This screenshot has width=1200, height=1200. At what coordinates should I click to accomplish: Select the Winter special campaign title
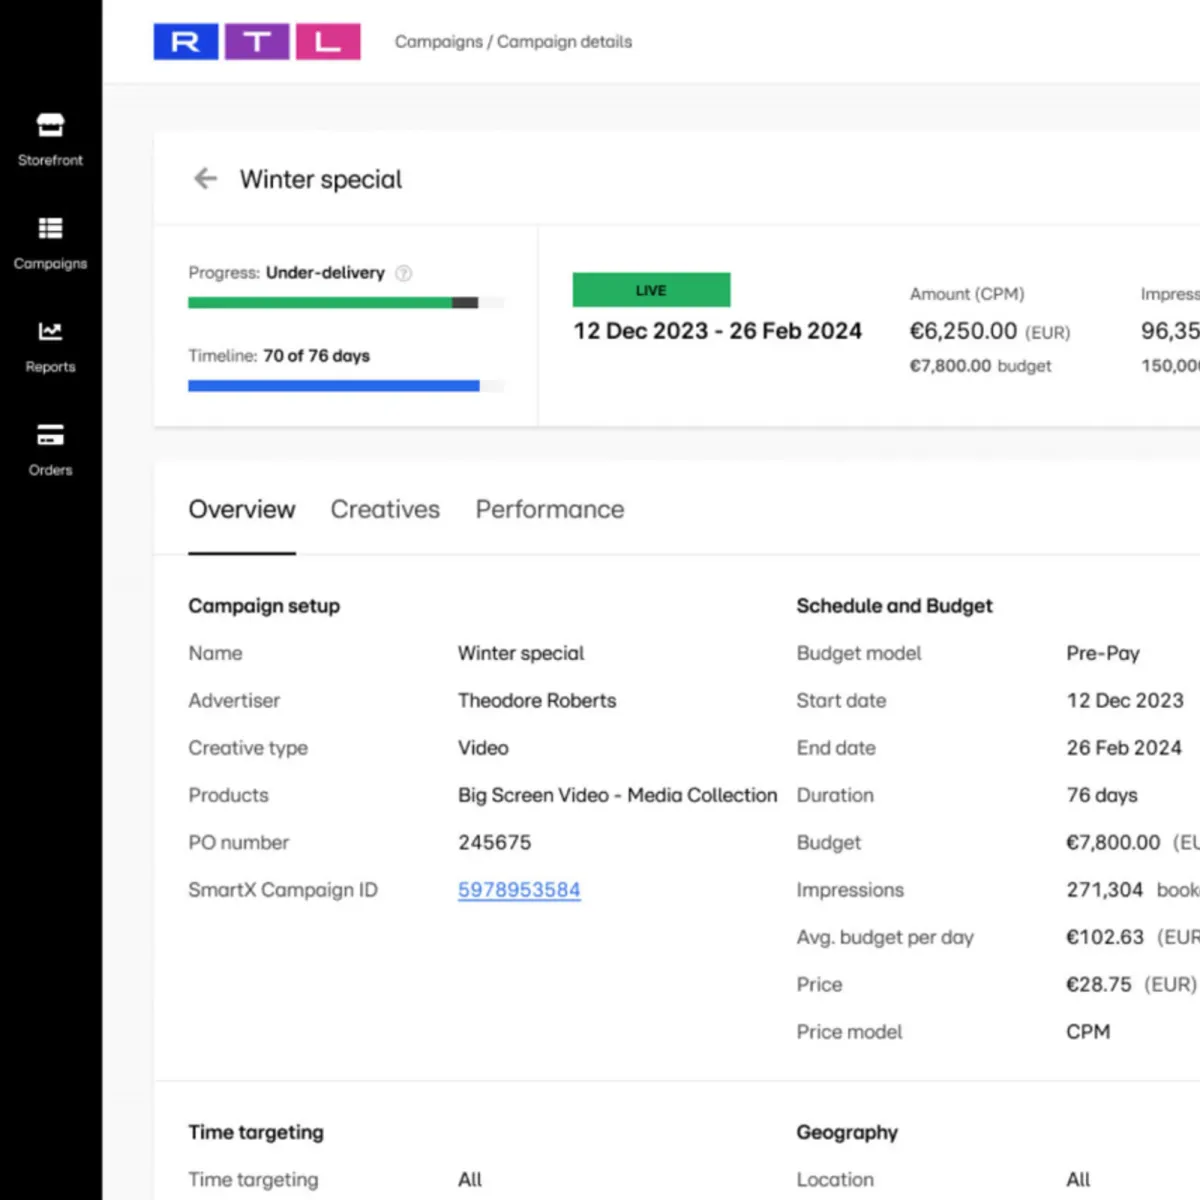click(320, 179)
